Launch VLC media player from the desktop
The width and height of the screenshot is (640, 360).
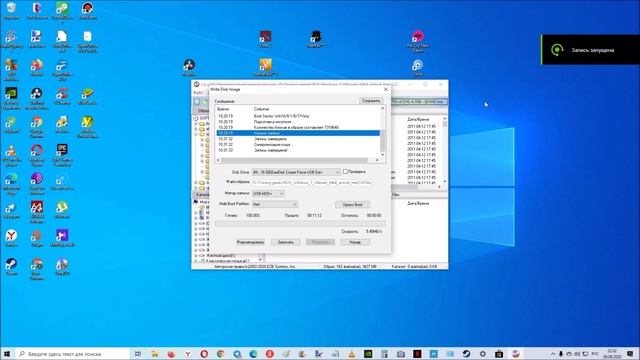click(x=11, y=155)
